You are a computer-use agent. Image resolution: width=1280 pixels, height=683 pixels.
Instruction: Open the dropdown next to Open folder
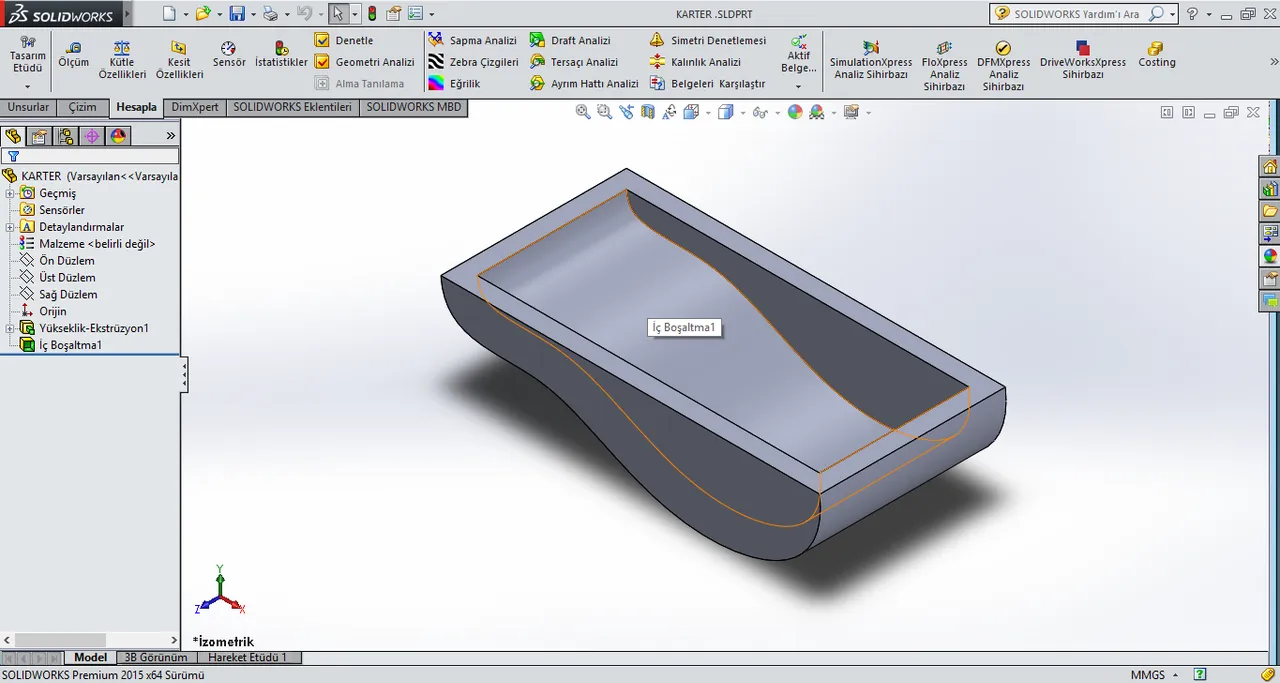pyautogui.click(x=219, y=14)
